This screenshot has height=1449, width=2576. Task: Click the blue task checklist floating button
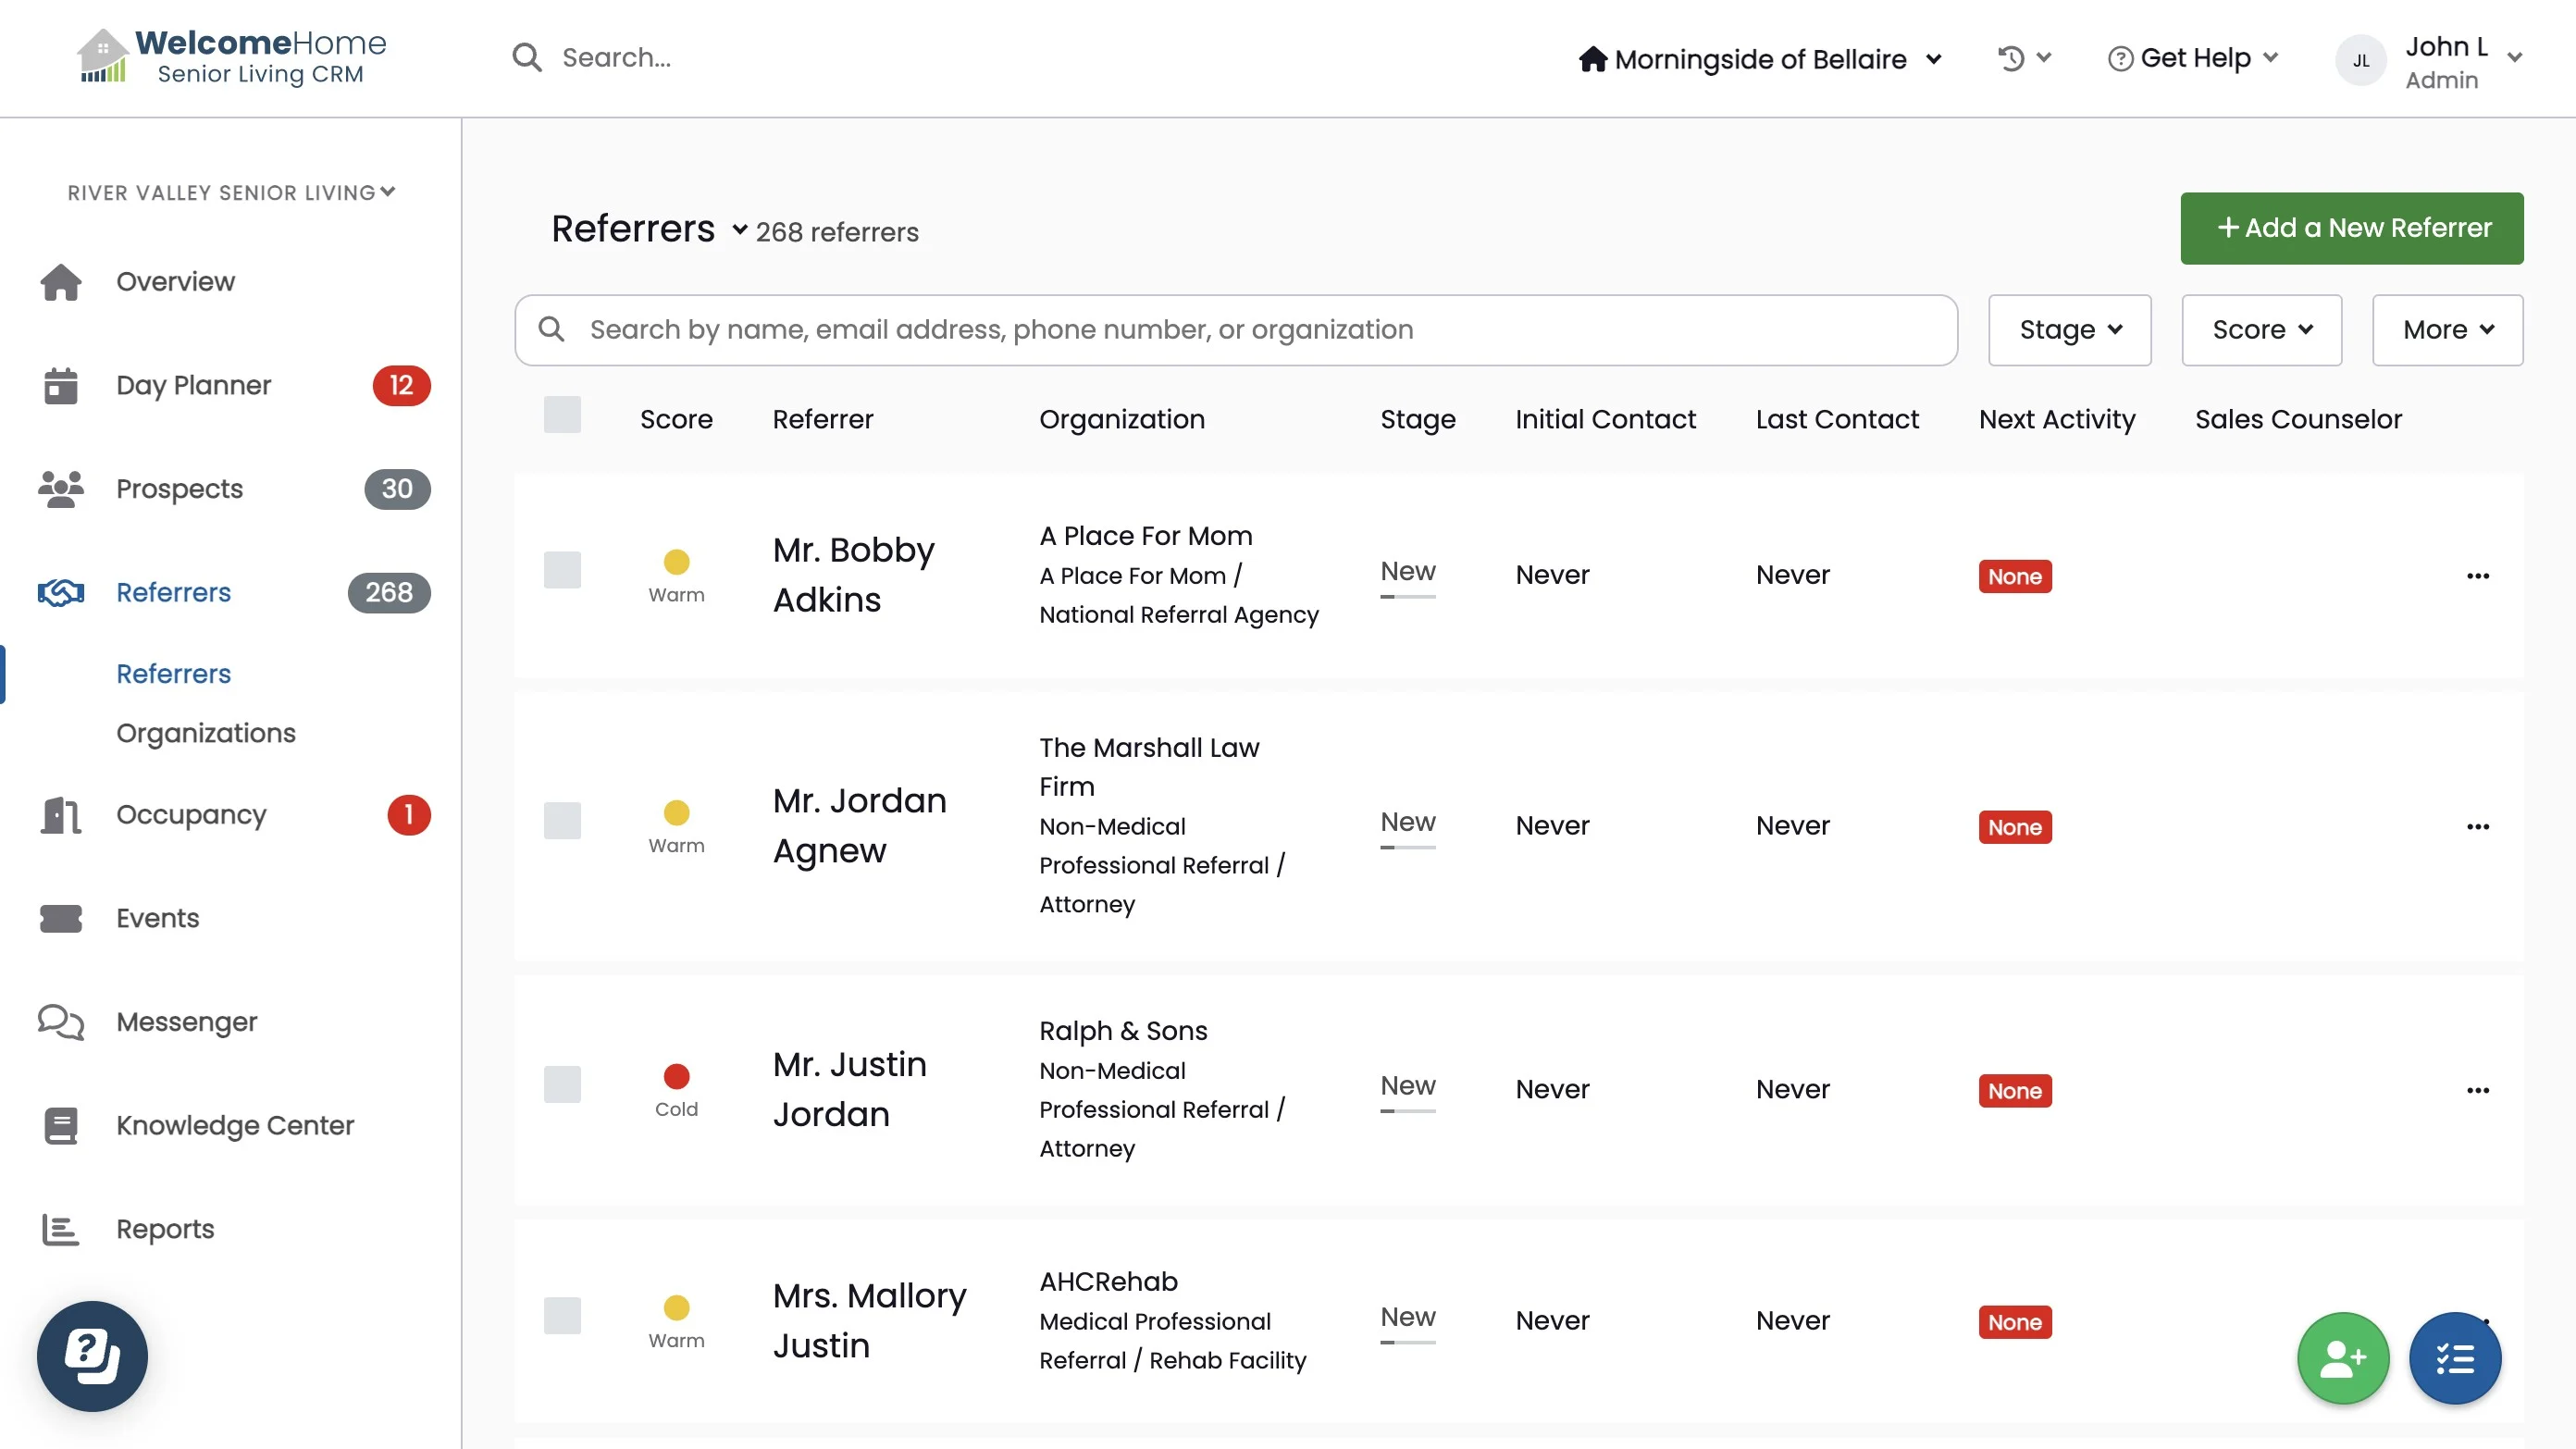[x=2454, y=1358]
